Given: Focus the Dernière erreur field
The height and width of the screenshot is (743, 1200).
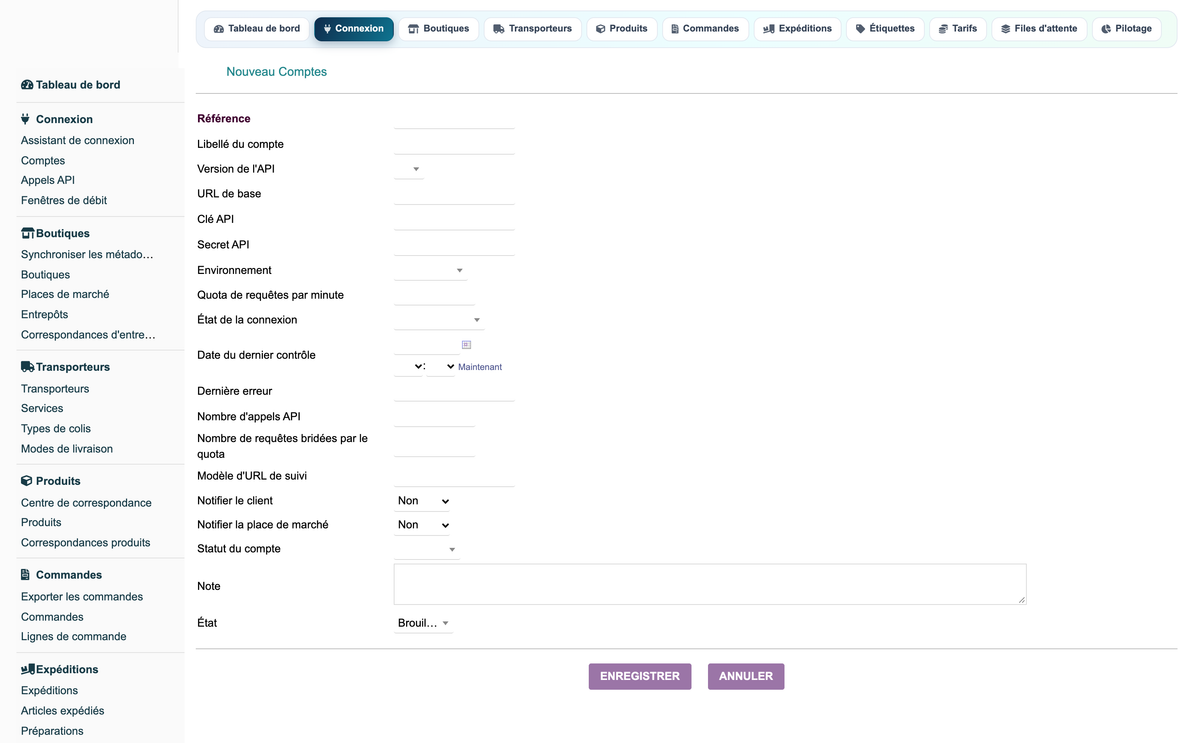Looking at the screenshot, I should coord(454,391).
